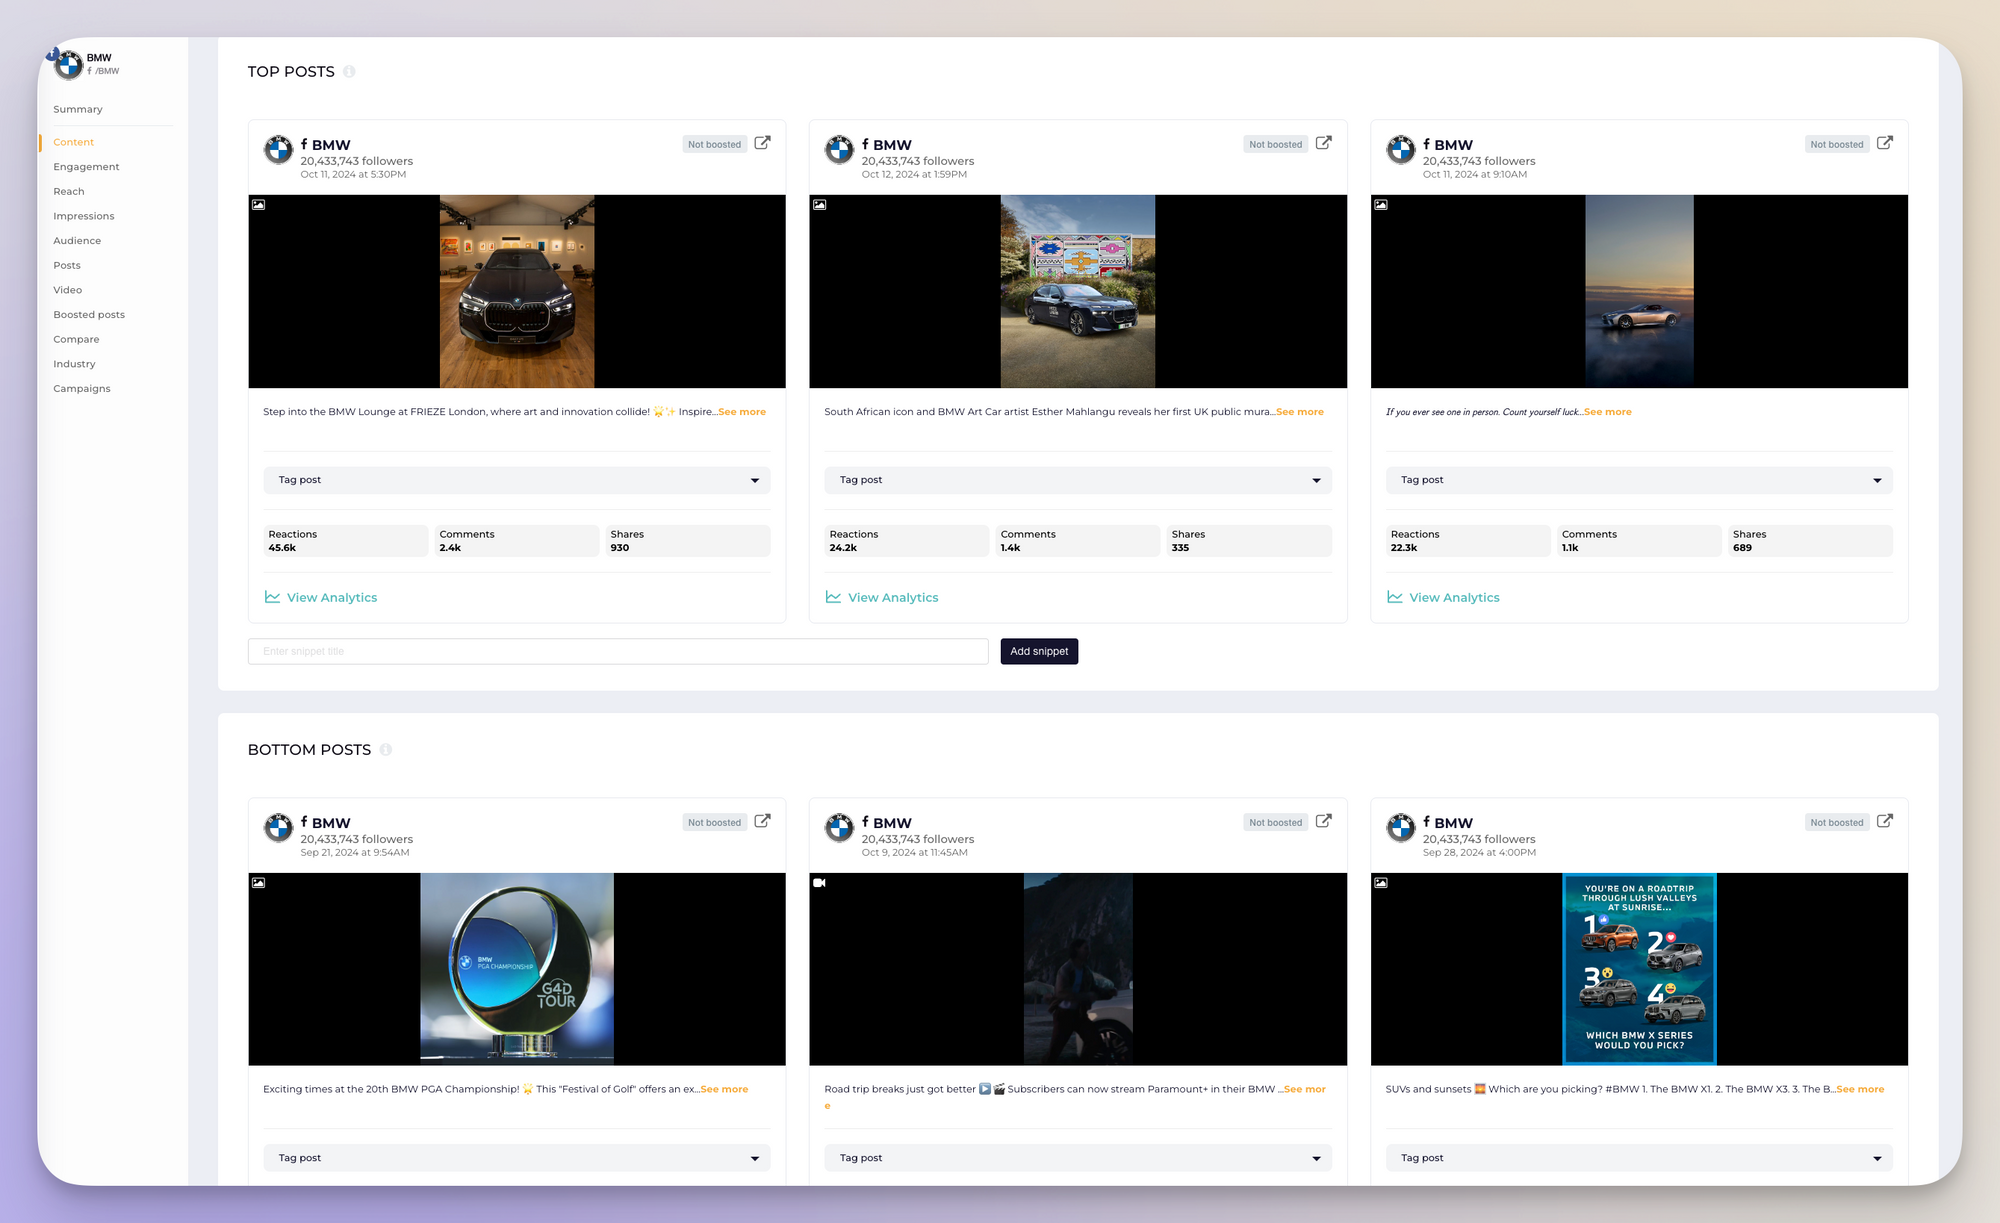The image size is (2000, 1223).
Task: Click image type icon on PGA Championship post
Action: [258, 883]
